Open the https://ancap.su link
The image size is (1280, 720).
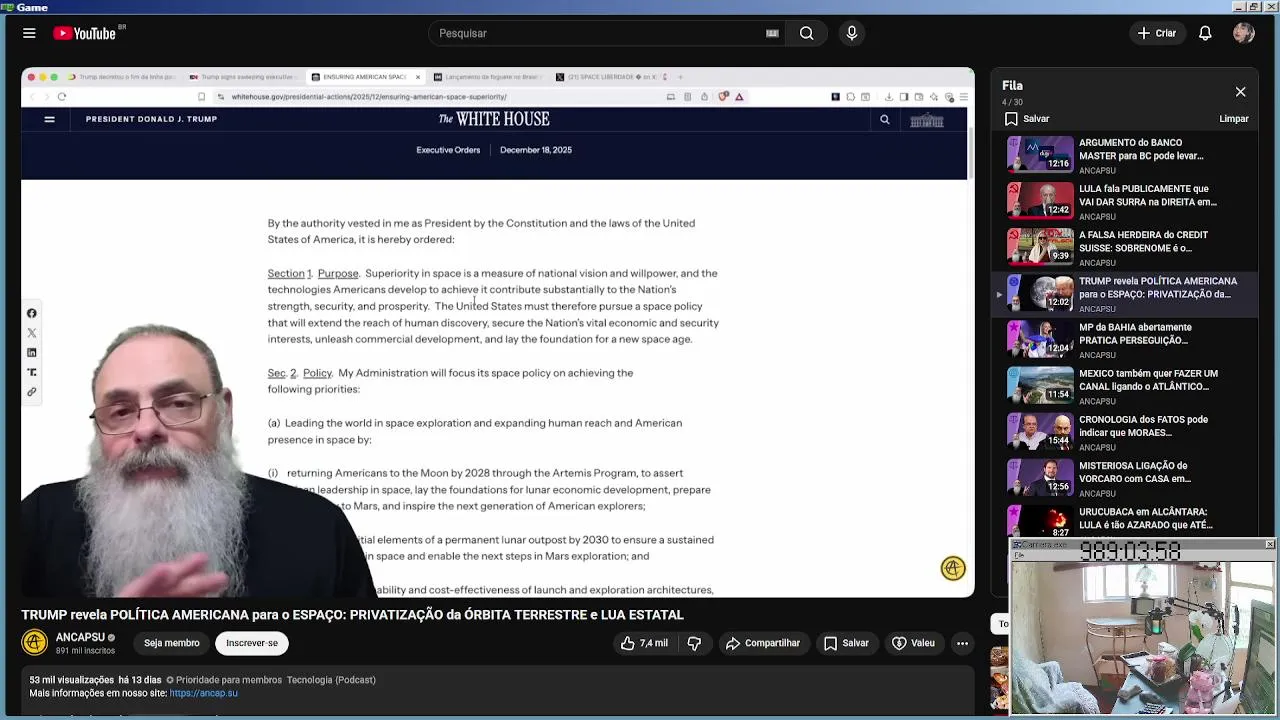[204, 693]
